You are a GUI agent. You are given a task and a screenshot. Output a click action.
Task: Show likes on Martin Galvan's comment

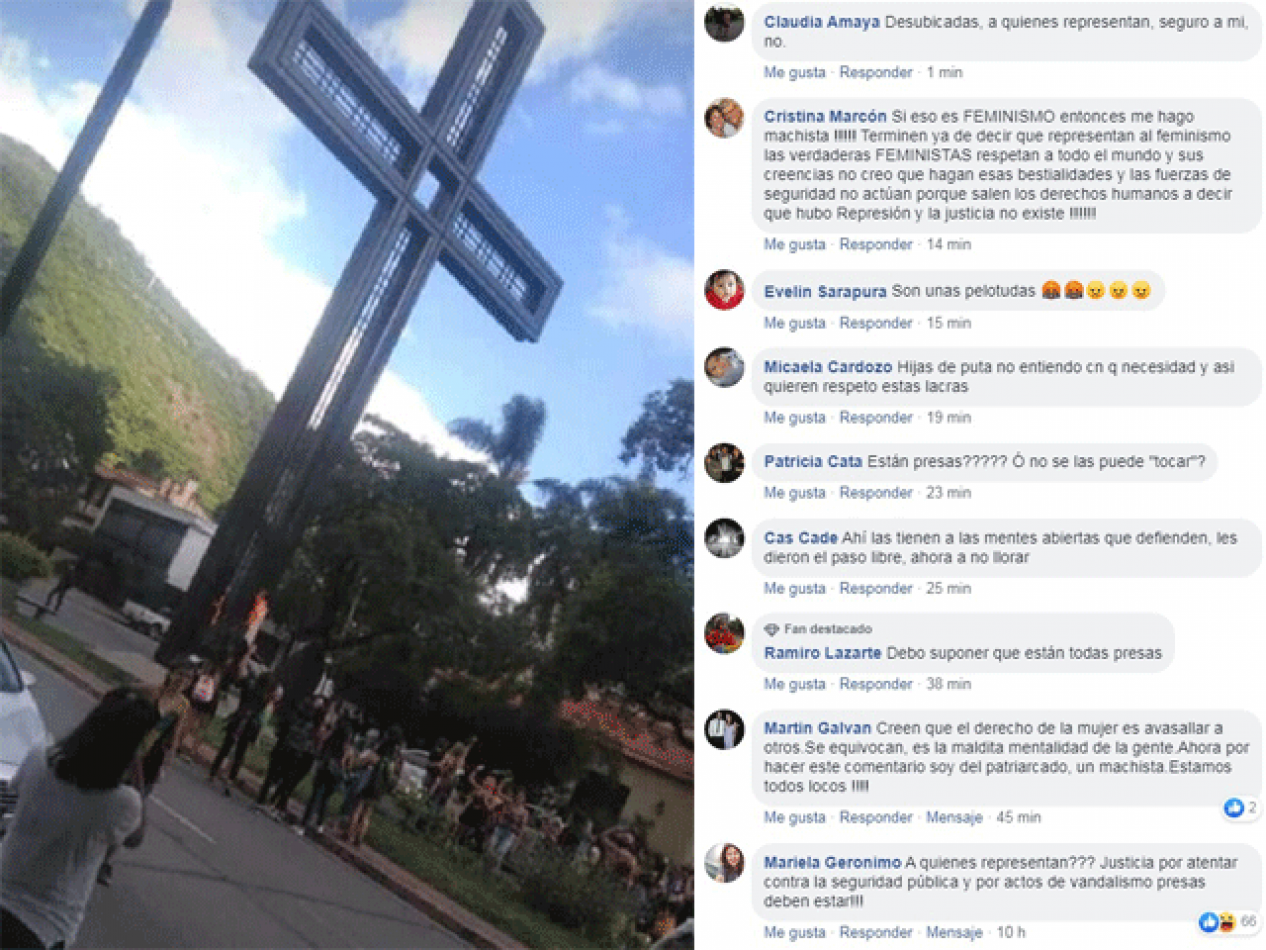click(x=1241, y=808)
